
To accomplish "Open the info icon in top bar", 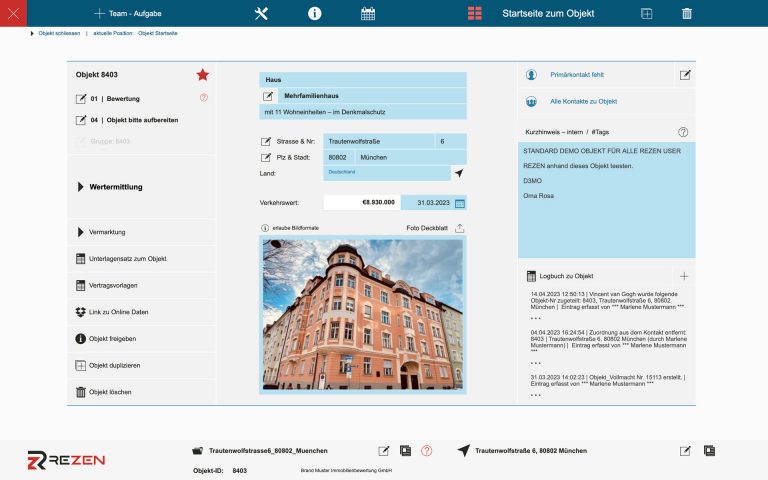I will point(314,13).
